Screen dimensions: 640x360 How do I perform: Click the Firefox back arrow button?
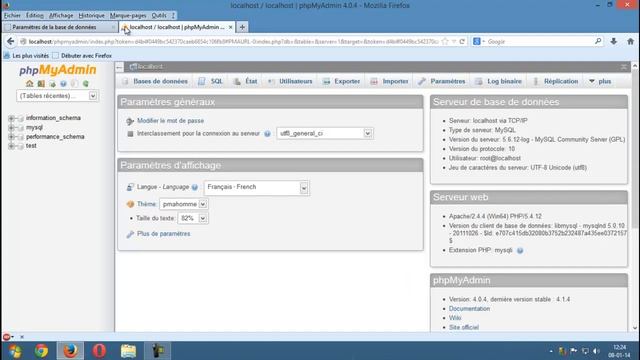tap(10, 41)
